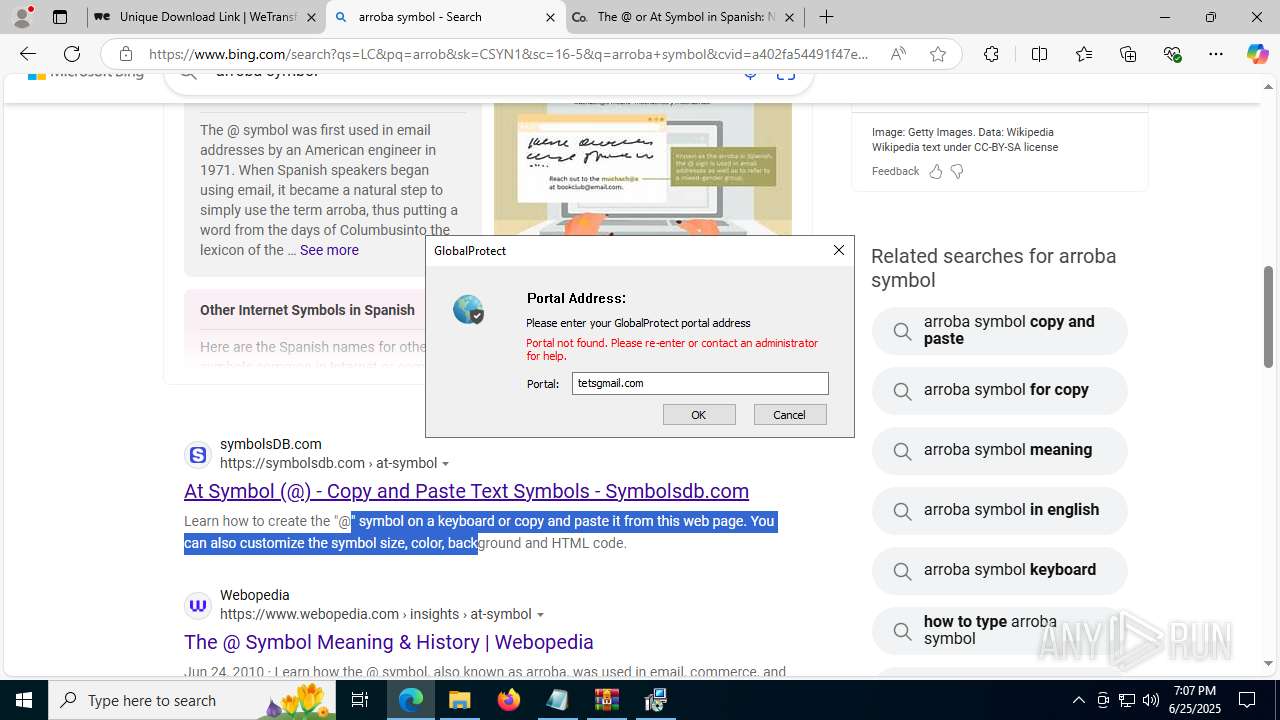The width and height of the screenshot is (1280, 720).
Task: Open File Explorer from the taskbar
Action: tap(460, 700)
